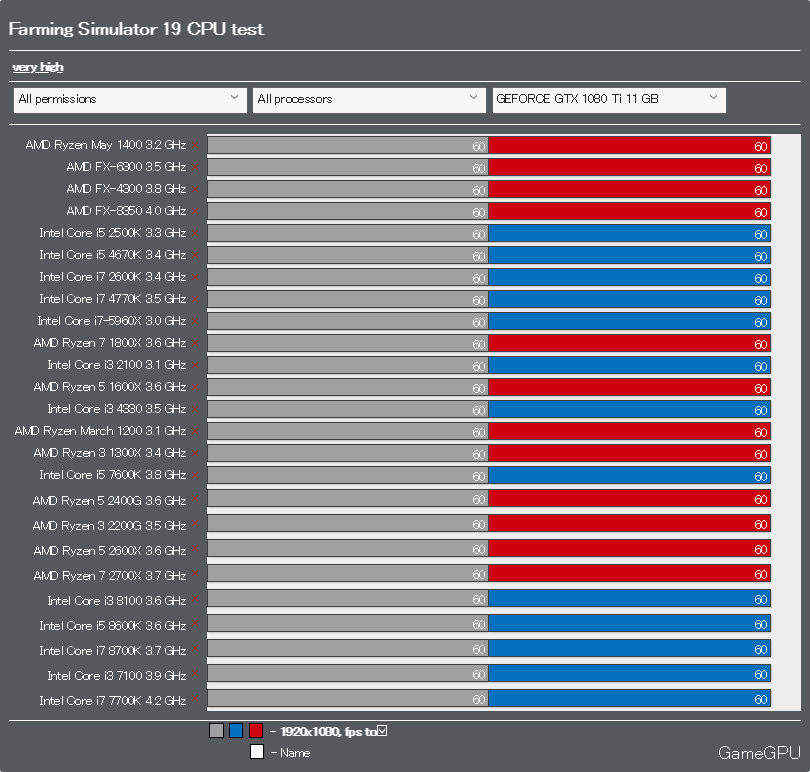Remove AMD Ryzen May 1400 row with X
Image resolution: width=810 pixels, height=772 pixels.
click(x=195, y=144)
